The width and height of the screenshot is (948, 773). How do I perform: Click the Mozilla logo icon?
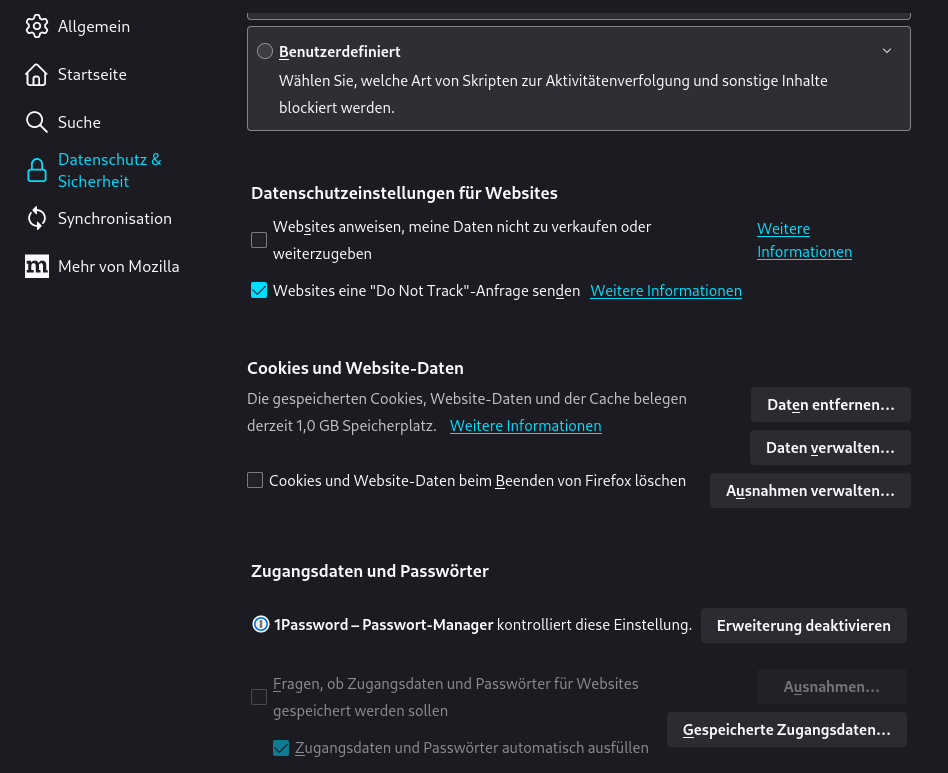37,266
